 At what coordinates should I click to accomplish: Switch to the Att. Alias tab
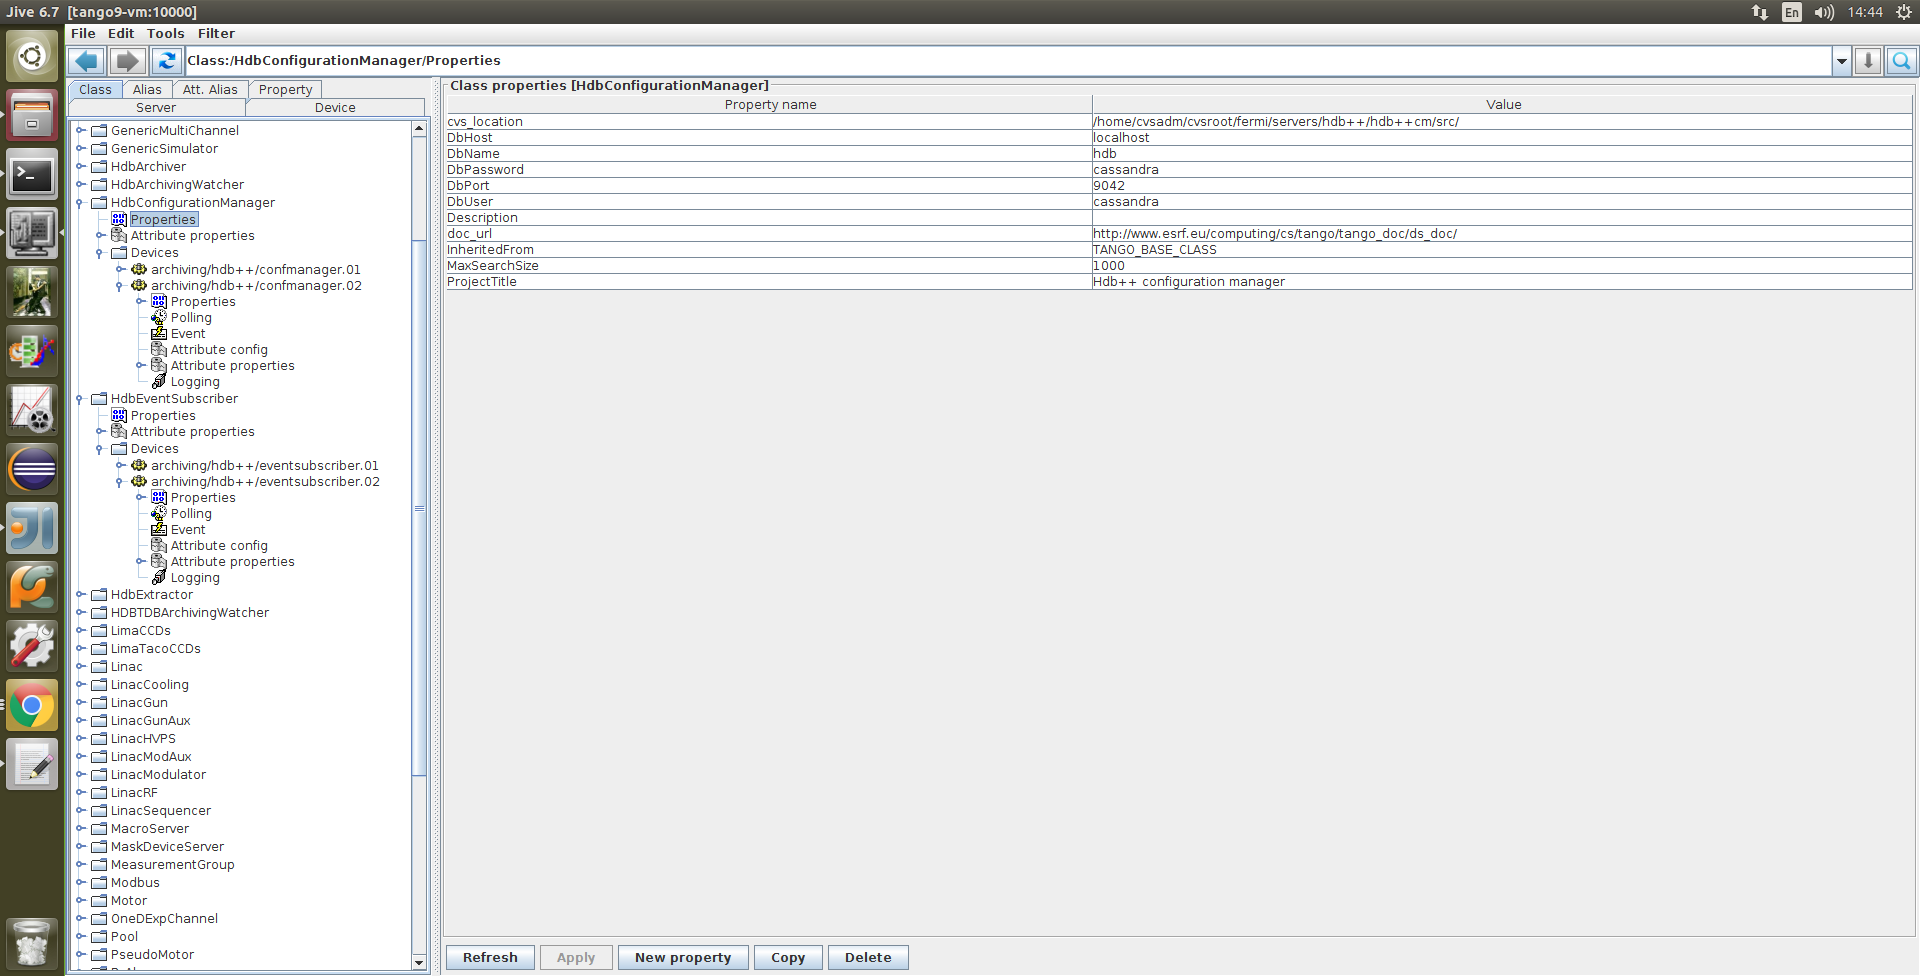(x=210, y=89)
